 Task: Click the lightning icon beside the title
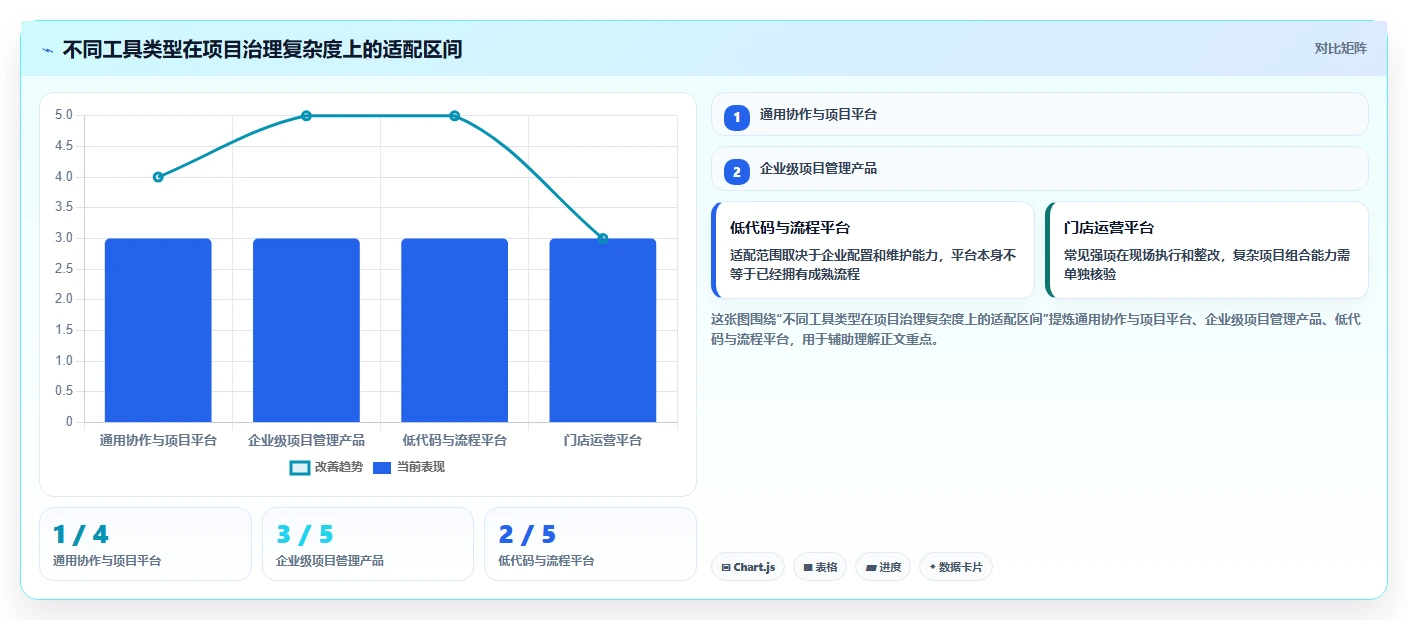tap(47, 49)
